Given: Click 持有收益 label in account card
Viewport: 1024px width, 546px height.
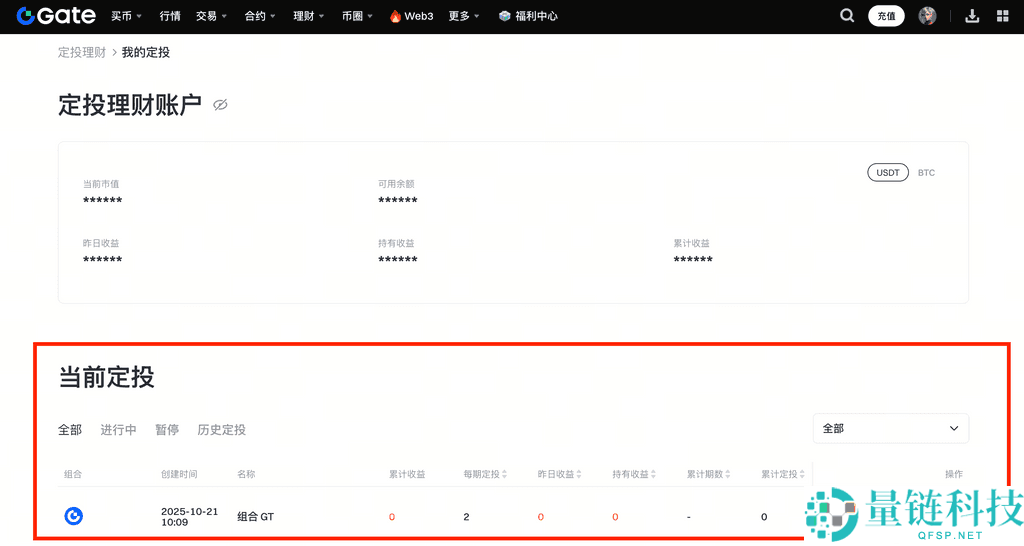Looking at the screenshot, I should pos(396,243).
